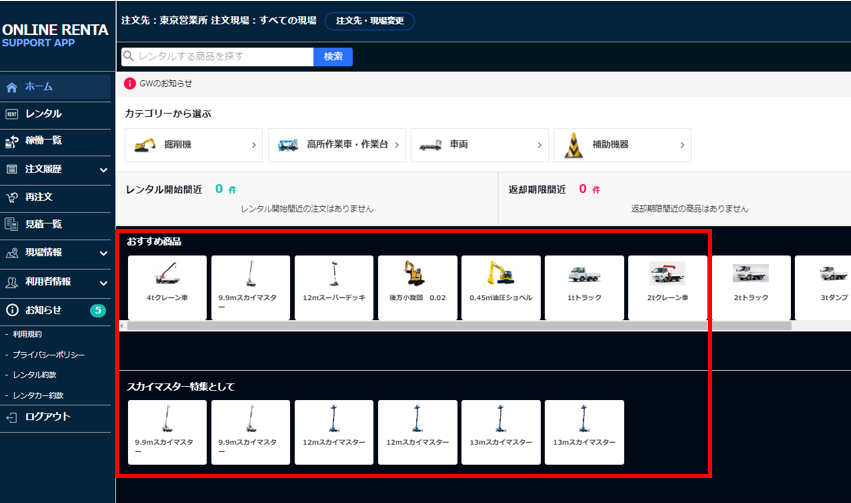851x503 pixels.
Task: Click the レンタル icon in sidebar
Action: click(x=12, y=114)
